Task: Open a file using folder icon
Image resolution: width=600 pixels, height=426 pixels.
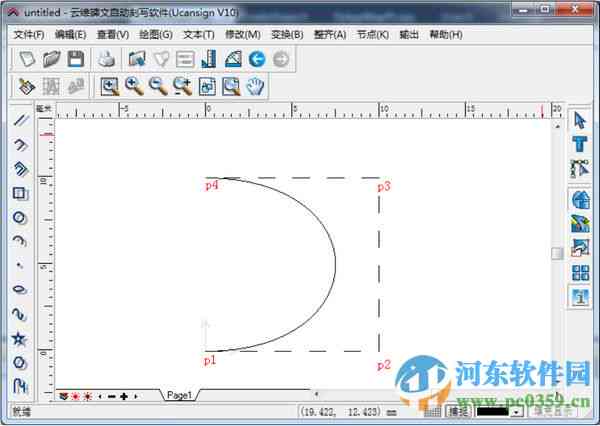Action: 52,59
